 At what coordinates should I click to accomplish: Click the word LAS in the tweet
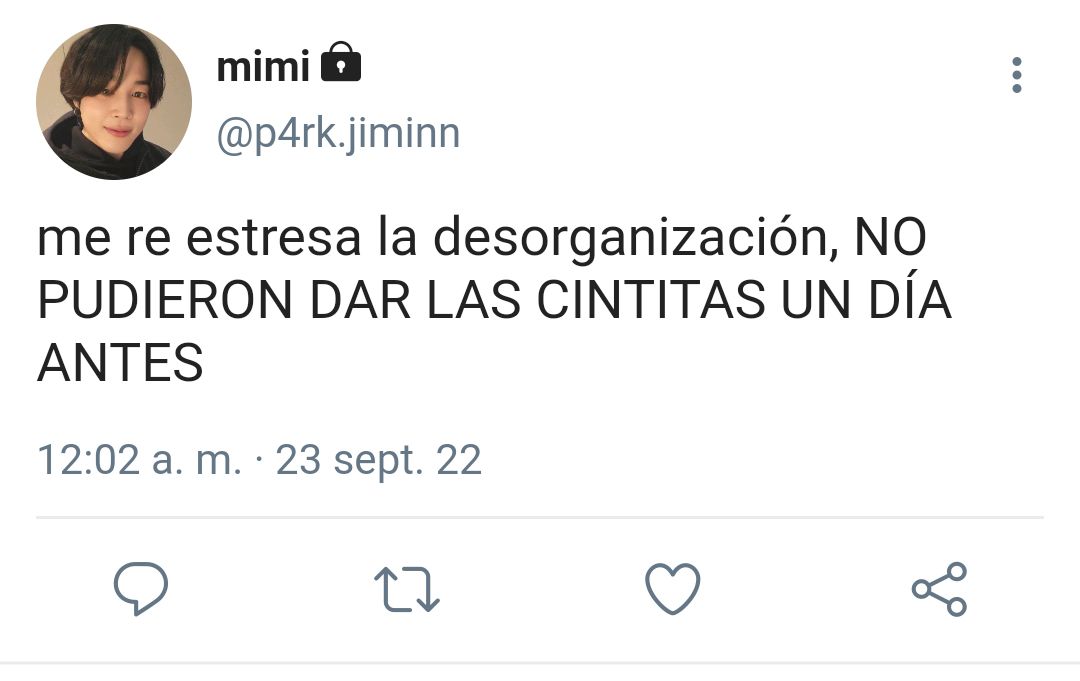[x=474, y=300]
